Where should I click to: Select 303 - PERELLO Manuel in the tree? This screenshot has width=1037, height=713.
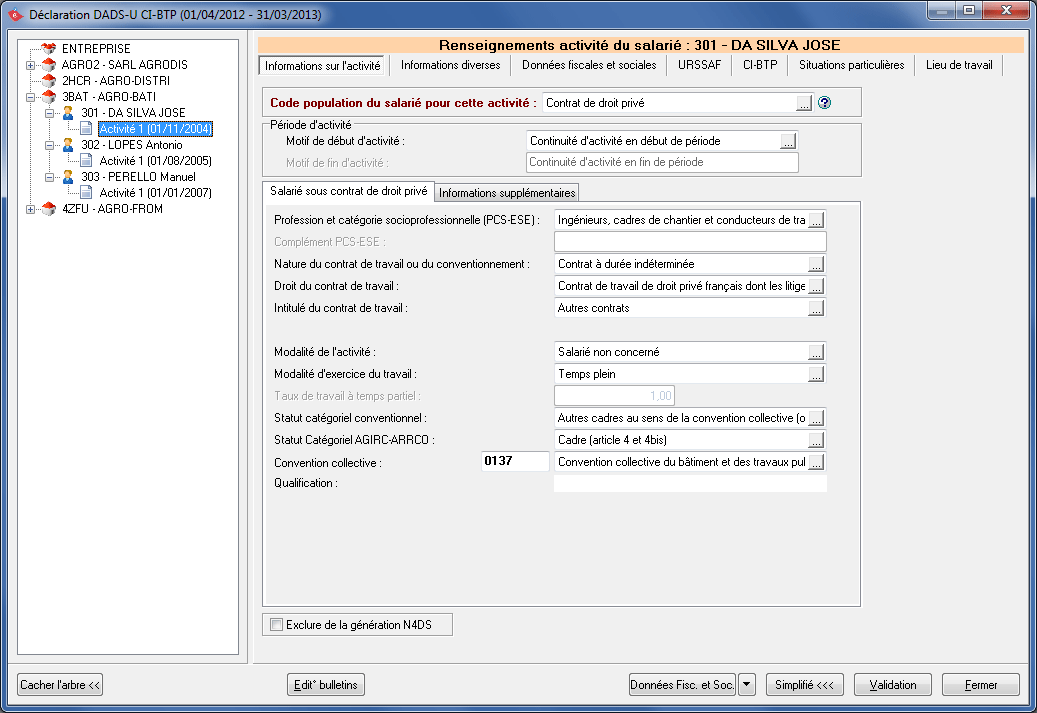point(138,177)
